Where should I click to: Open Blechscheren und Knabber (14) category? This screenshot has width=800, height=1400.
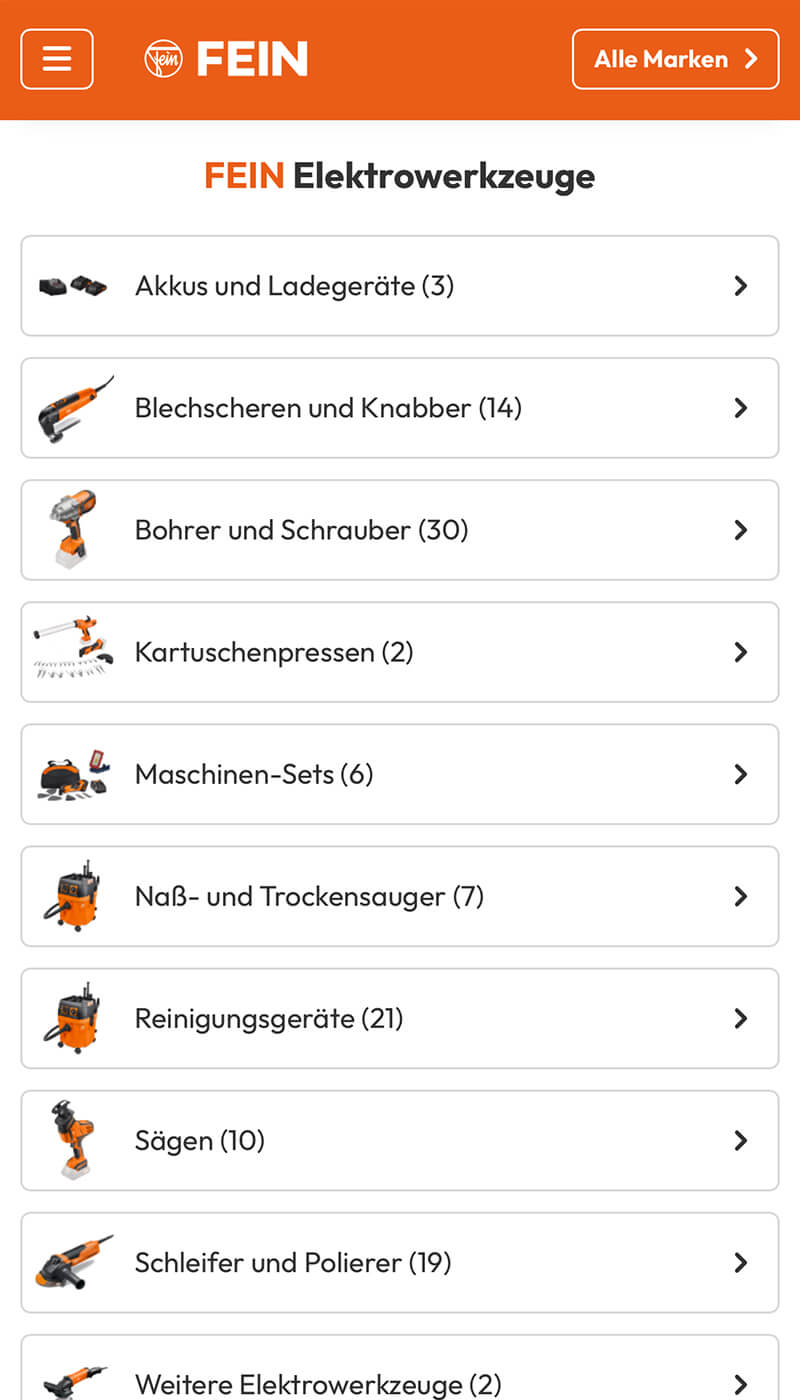click(x=328, y=408)
